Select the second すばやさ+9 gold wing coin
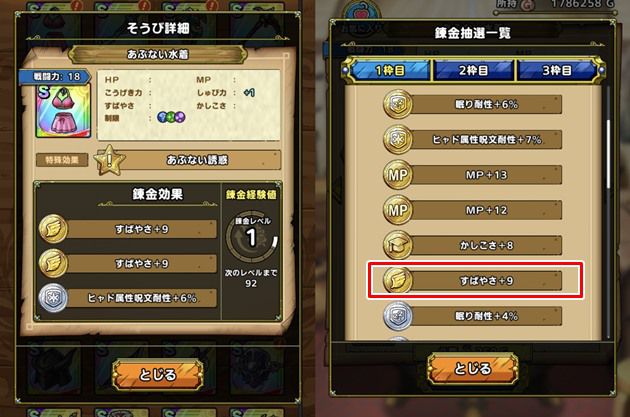The height and width of the screenshot is (417, 630). (x=53, y=264)
